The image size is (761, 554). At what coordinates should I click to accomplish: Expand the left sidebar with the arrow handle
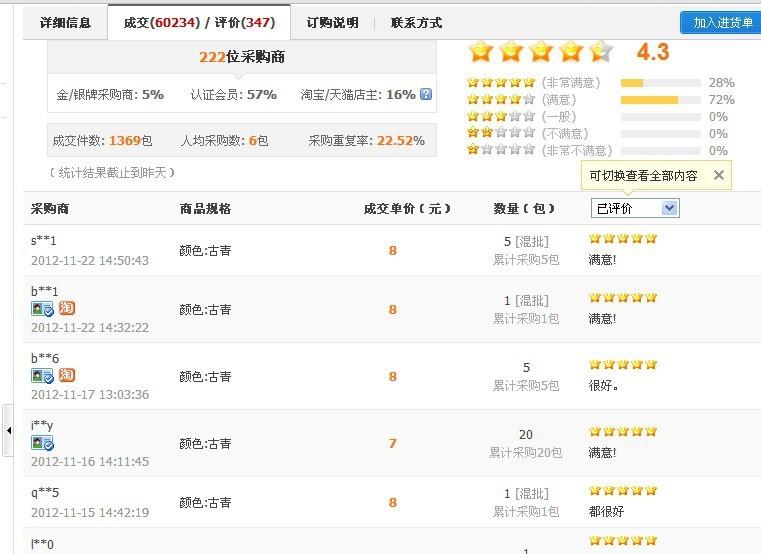[8, 429]
